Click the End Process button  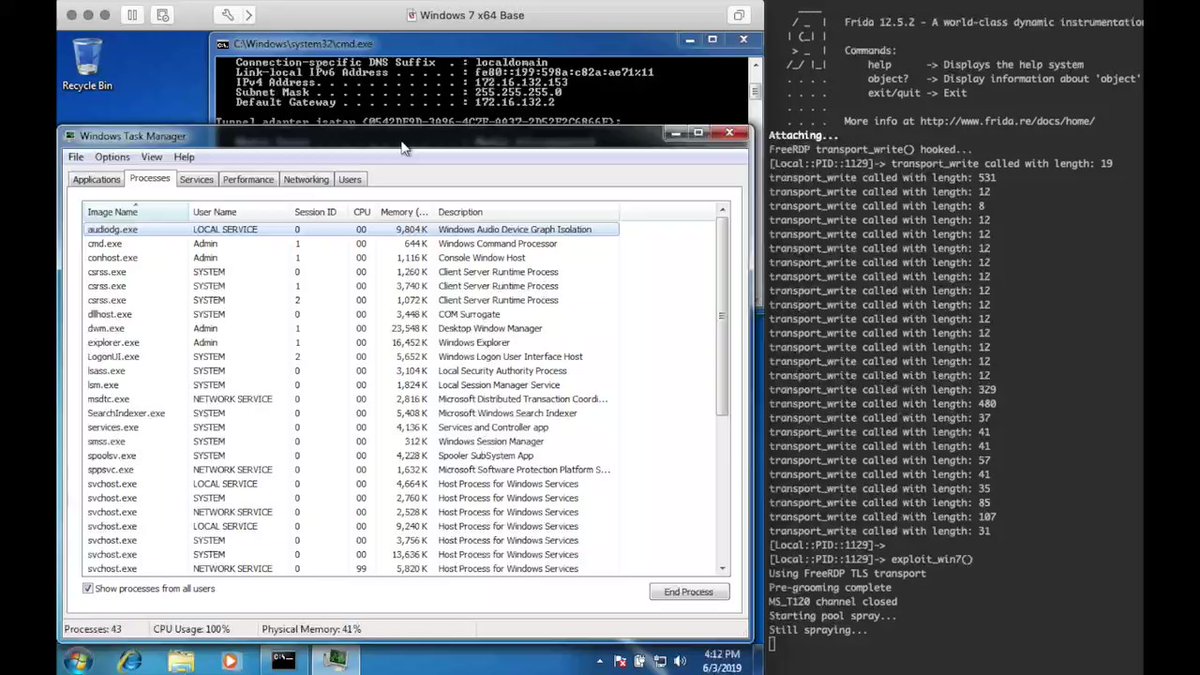689,592
